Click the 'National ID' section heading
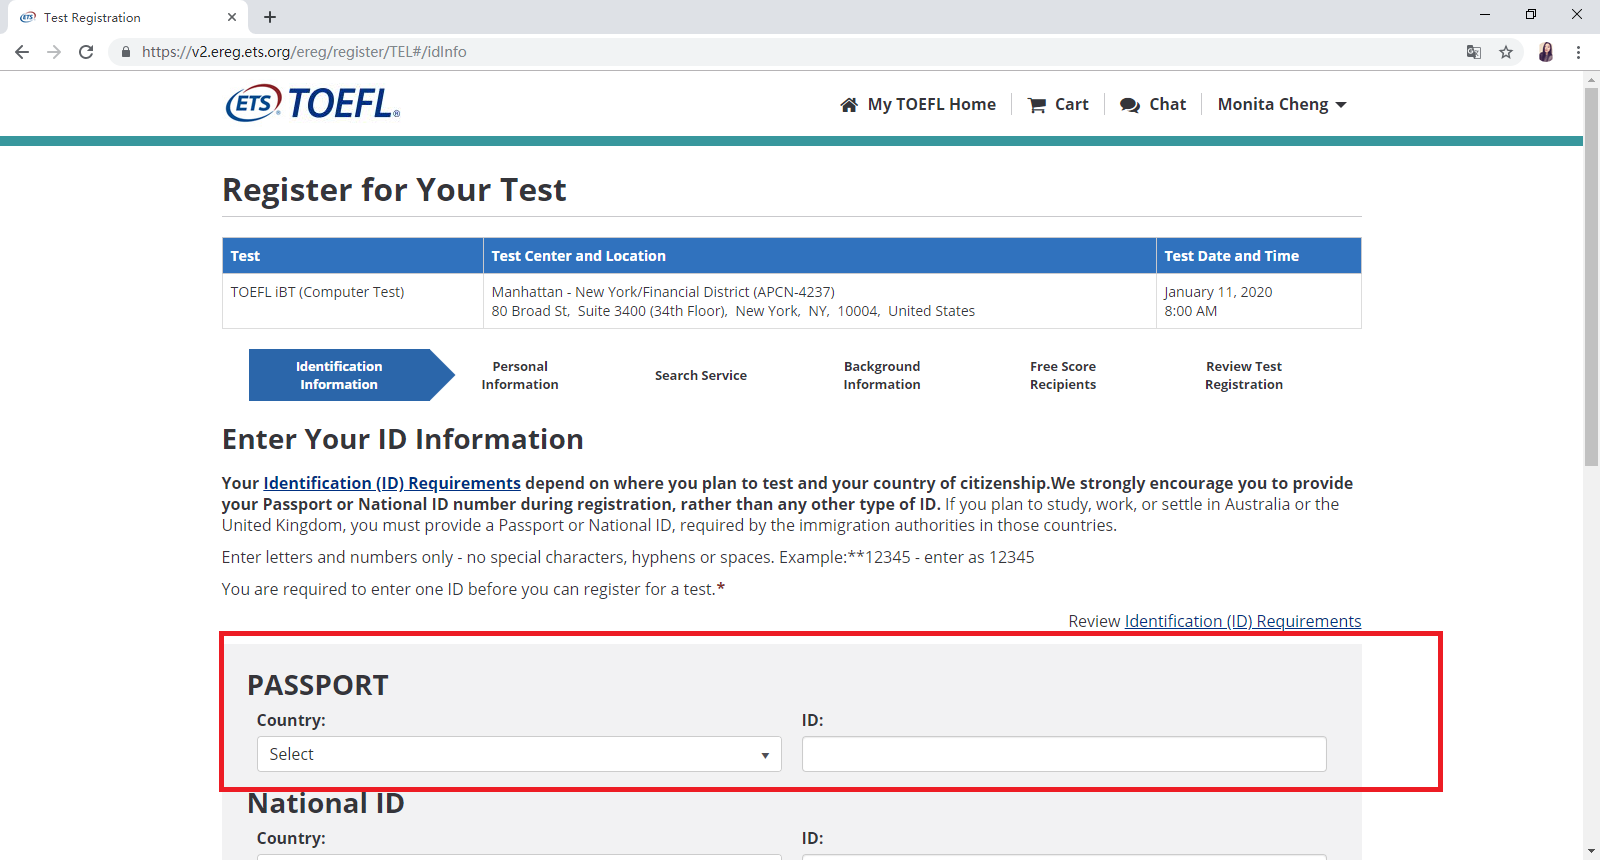1600x860 pixels. 326,803
